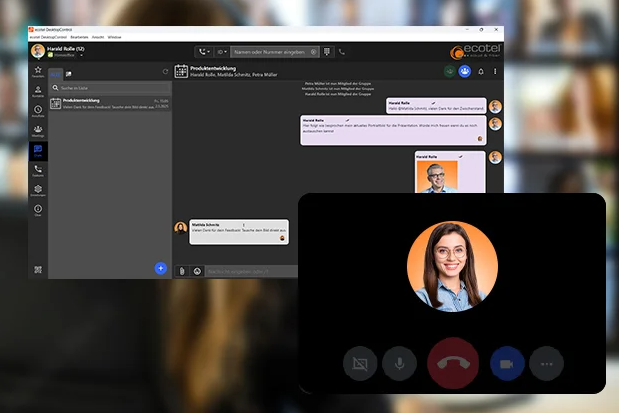The width and height of the screenshot is (619, 413).
Task: Open the Anrufliste call history
Action: (x=38, y=111)
